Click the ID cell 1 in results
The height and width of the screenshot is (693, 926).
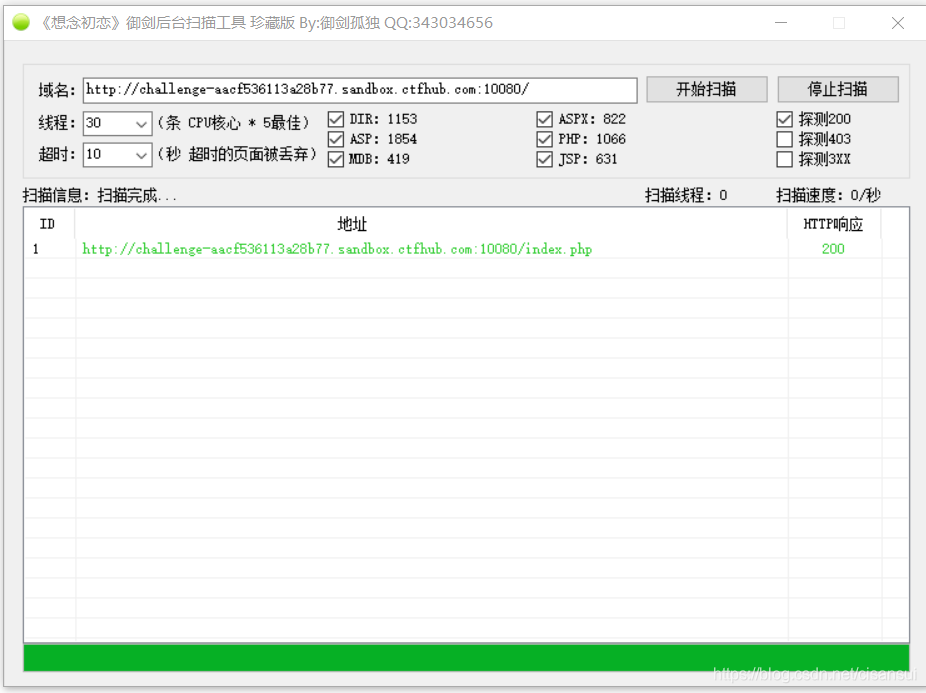[36, 249]
